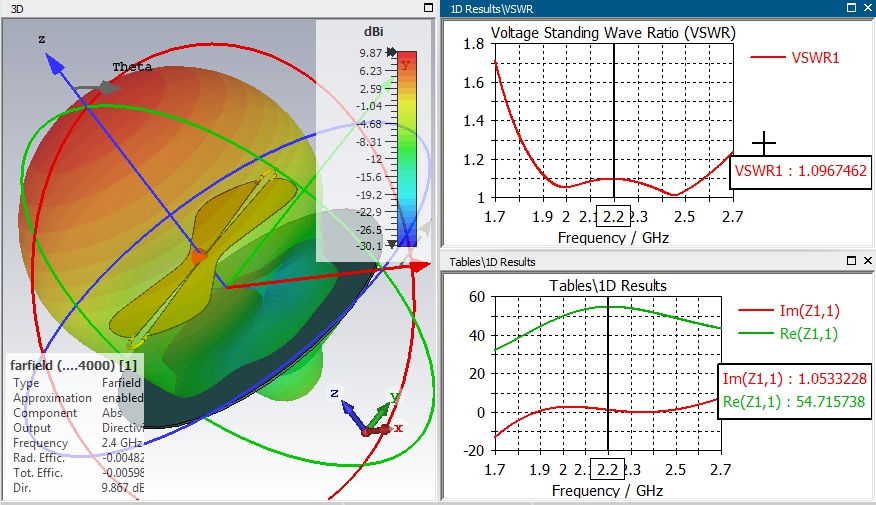
Task: Click the top arrow of the dBi color scale
Action: [392, 52]
